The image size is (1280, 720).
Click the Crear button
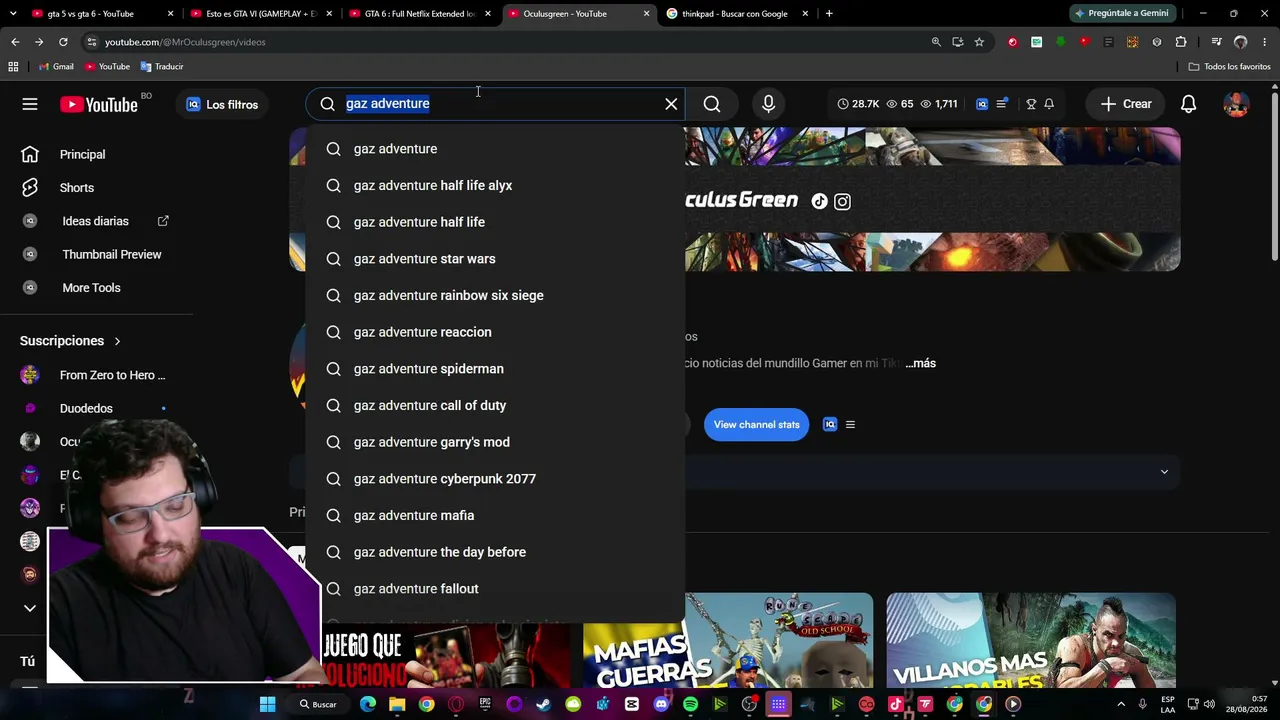pyautogui.click(x=1126, y=104)
